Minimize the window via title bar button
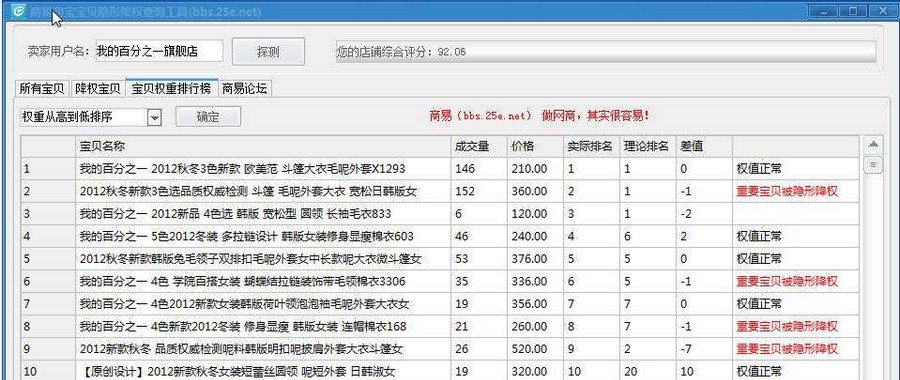 coord(824,10)
